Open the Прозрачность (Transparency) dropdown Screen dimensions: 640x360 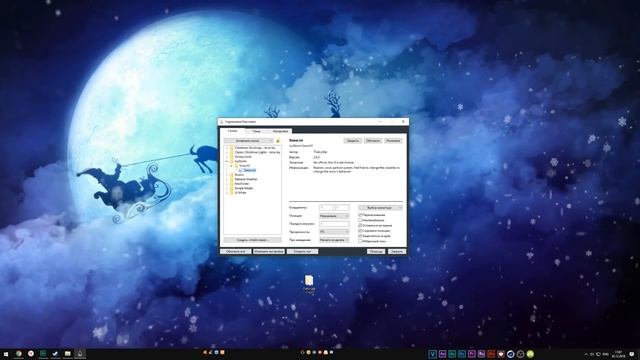[x=334, y=231]
